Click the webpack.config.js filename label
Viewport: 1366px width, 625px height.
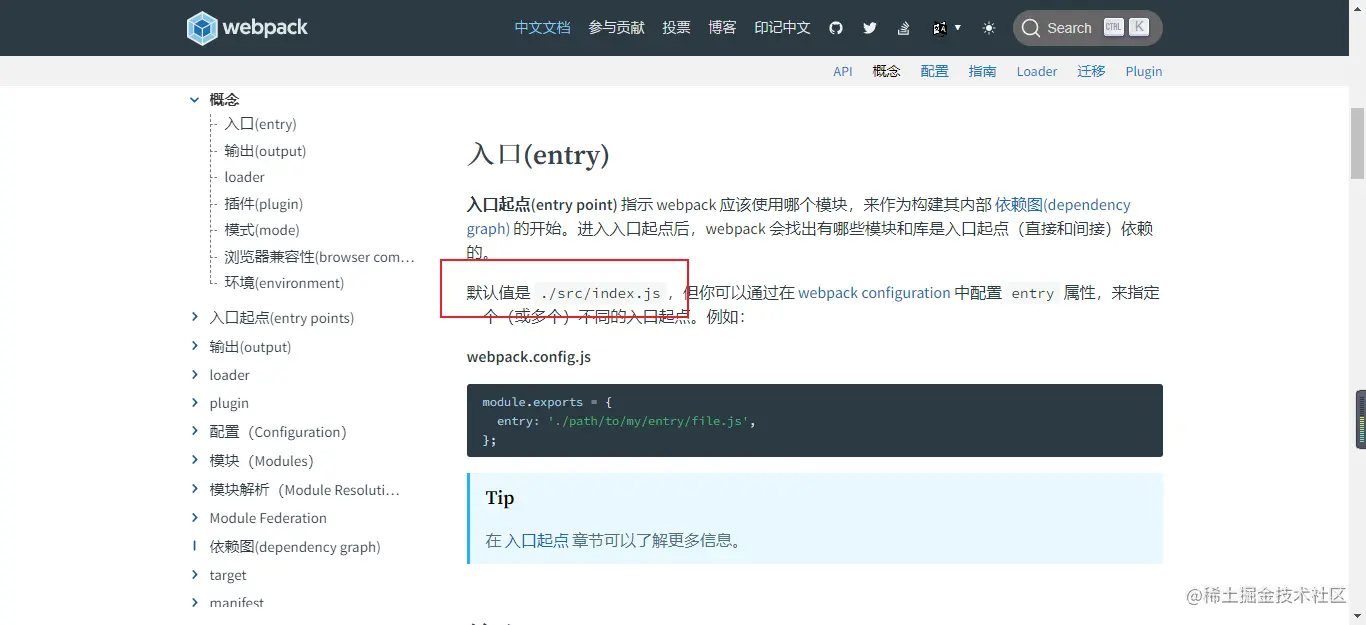[x=529, y=357]
